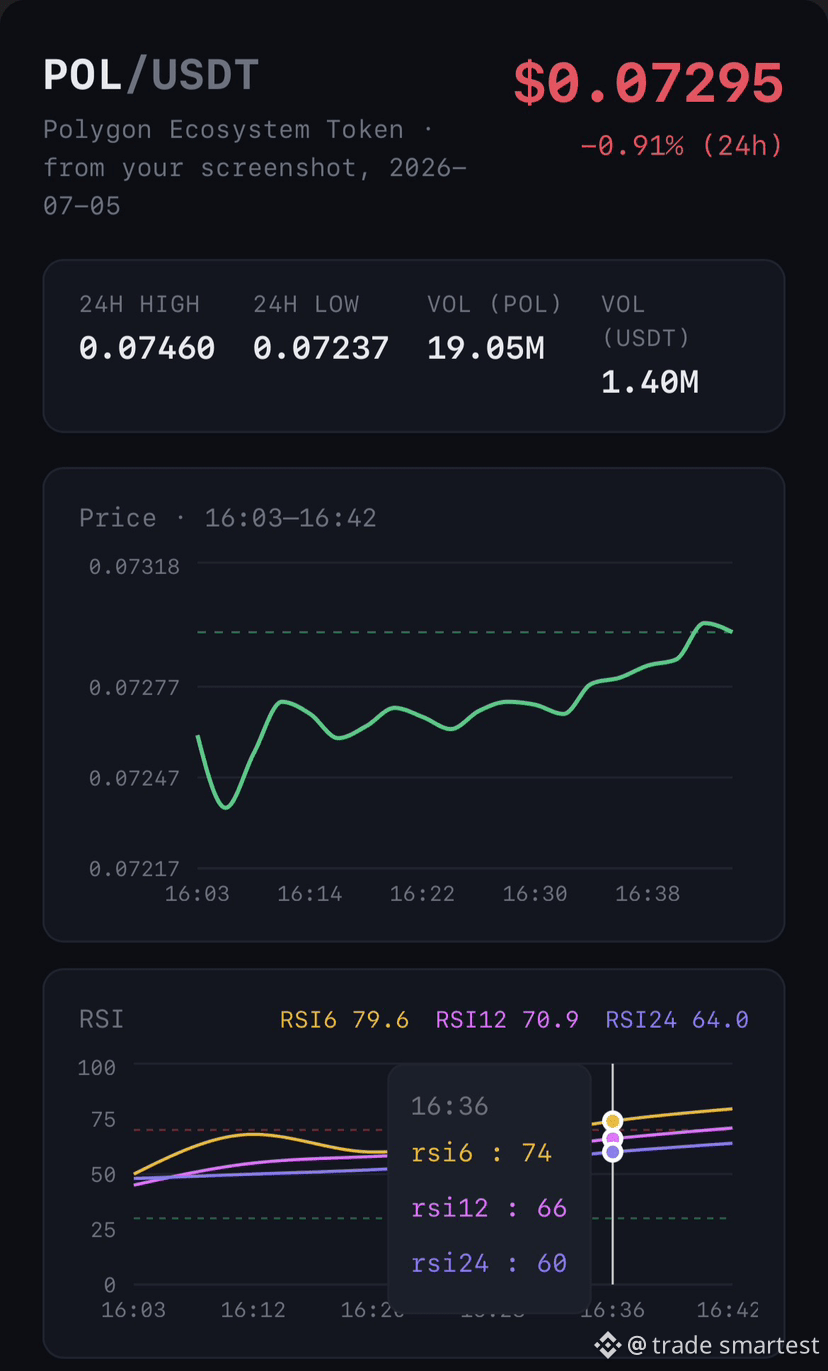This screenshot has width=828, height=1371.
Task: Click the VOL (POL) value 19.05M
Action: point(486,348)
